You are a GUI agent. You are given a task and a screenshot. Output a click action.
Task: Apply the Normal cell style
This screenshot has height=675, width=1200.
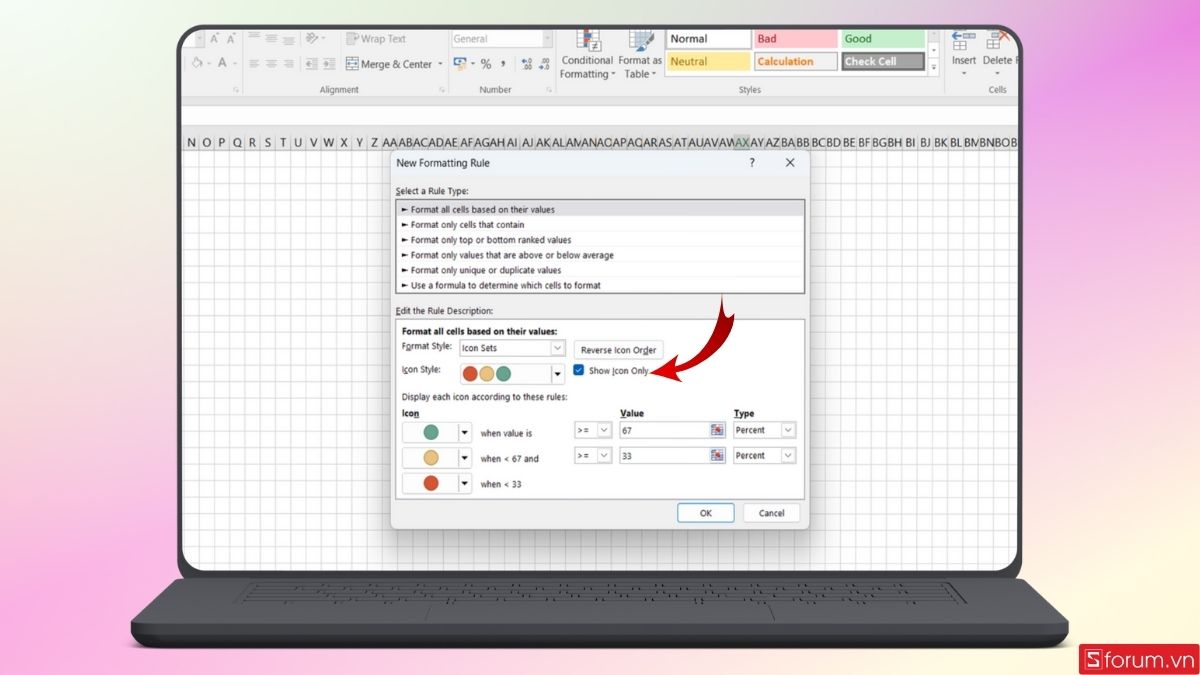(708, 39)
